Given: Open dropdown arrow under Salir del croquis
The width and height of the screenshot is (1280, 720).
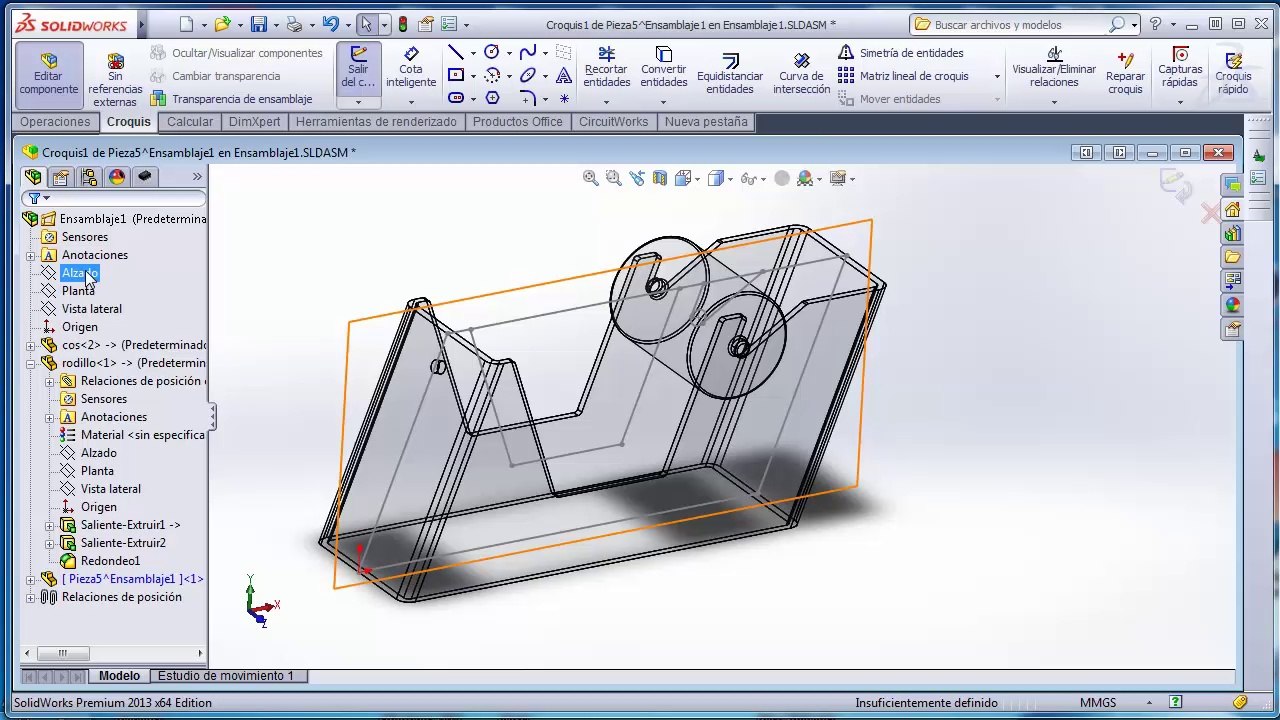Looking at the screenshot, I should (358, 102).
